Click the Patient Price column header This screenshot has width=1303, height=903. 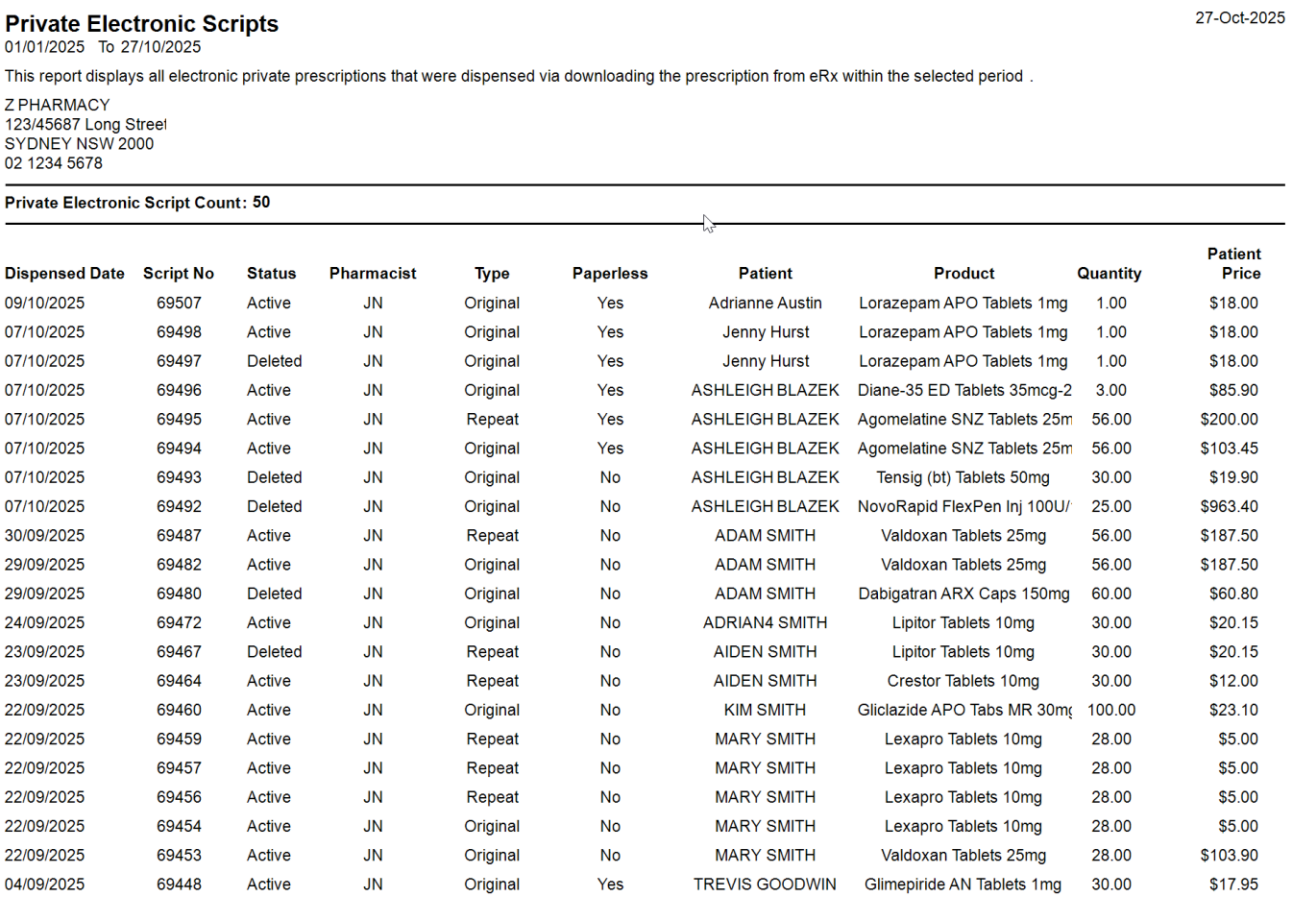[1235, 264]
